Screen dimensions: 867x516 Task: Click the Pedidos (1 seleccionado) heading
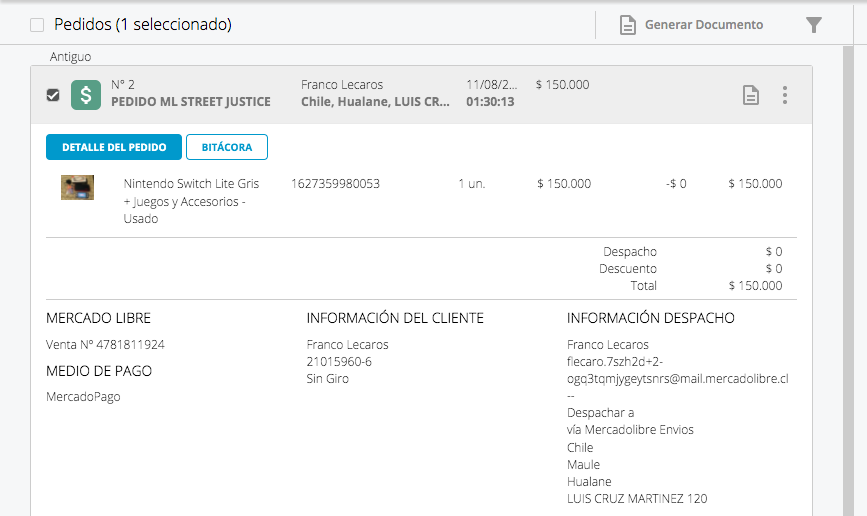(143, 25)
